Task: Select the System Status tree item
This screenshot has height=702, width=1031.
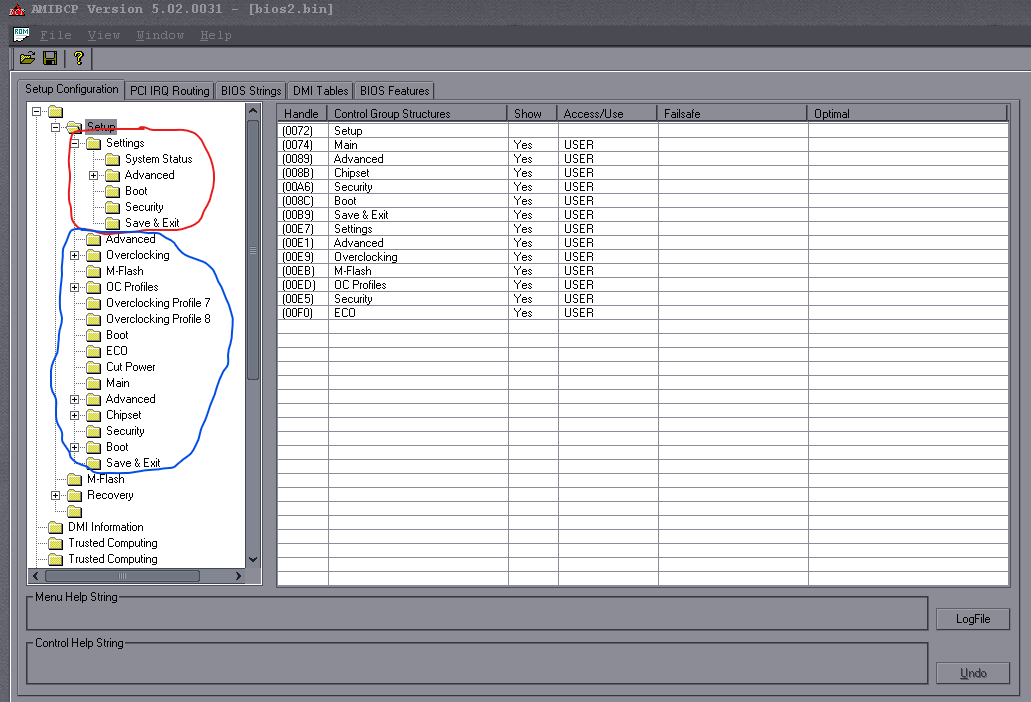Action: pos(158,159)
